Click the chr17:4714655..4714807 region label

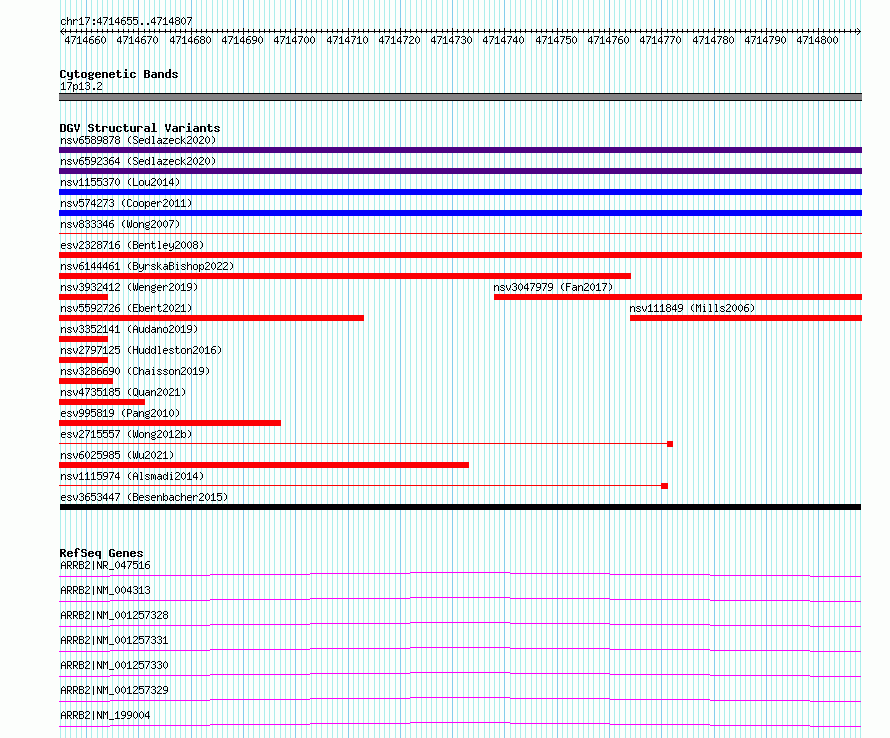pyautogui.click(x=126, y=21)
